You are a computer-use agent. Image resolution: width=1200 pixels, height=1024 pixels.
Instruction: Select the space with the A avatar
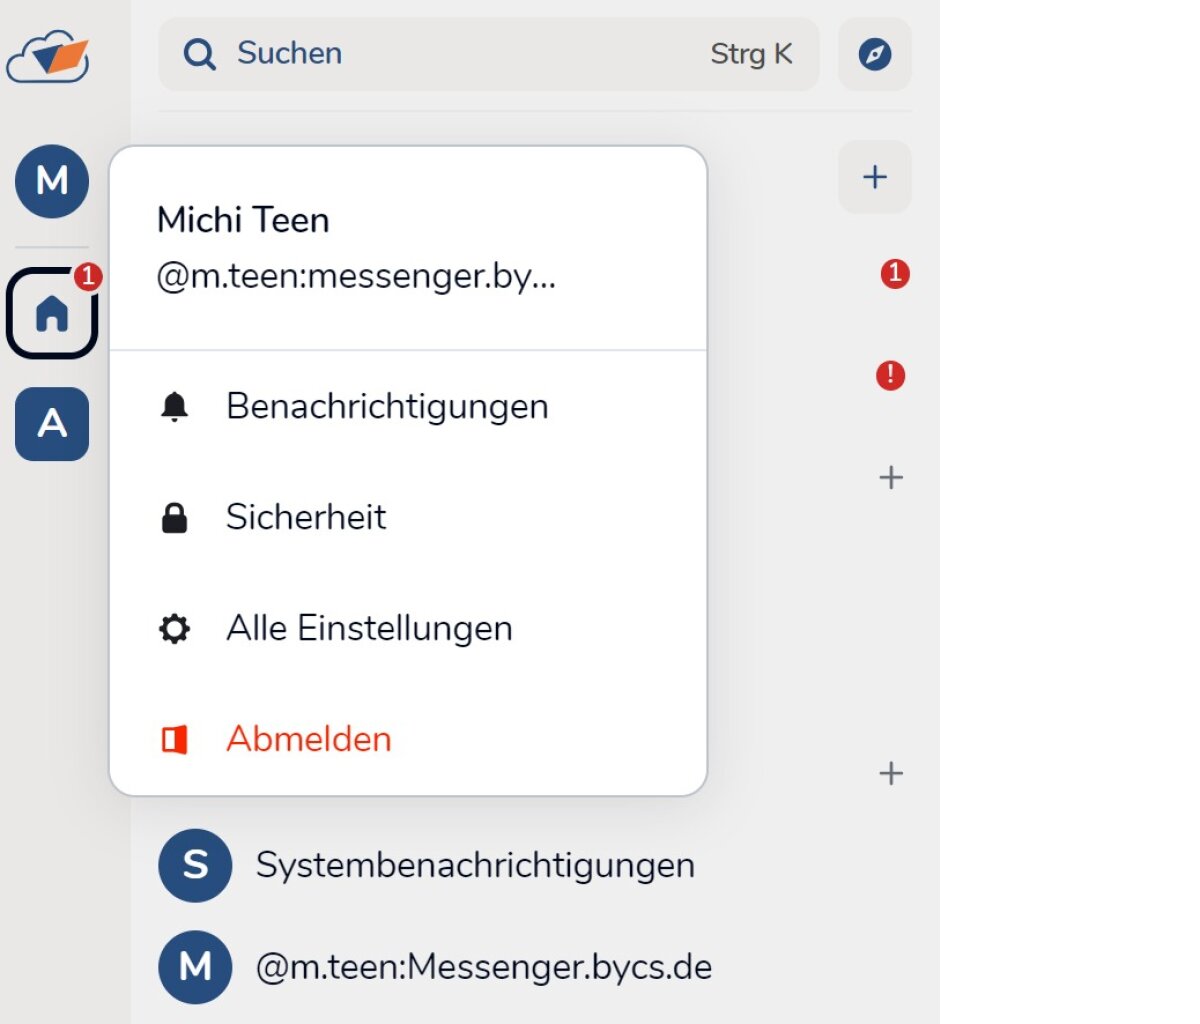52,424
